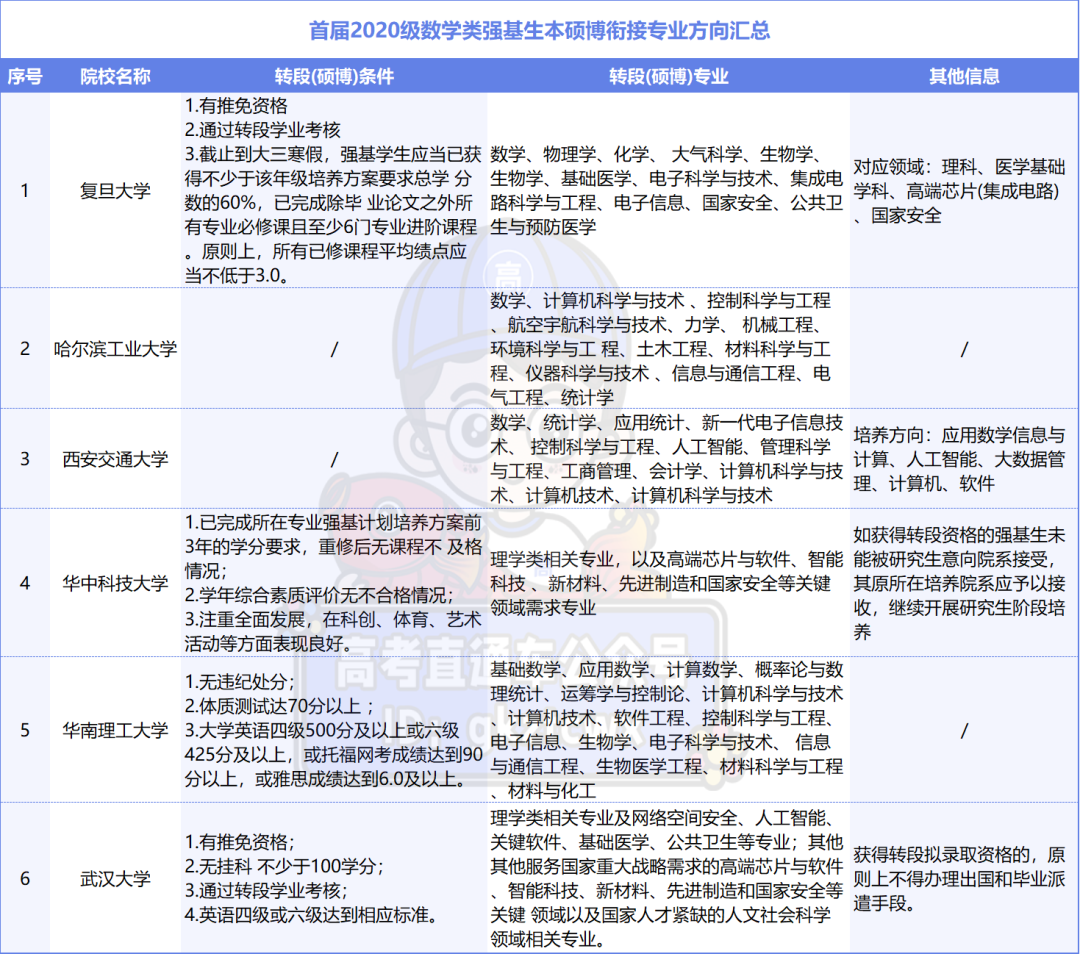The image size is (1080, 954).
Task: Click the 转段(硕博)条件 column header
Action: [x=332, y=76]
